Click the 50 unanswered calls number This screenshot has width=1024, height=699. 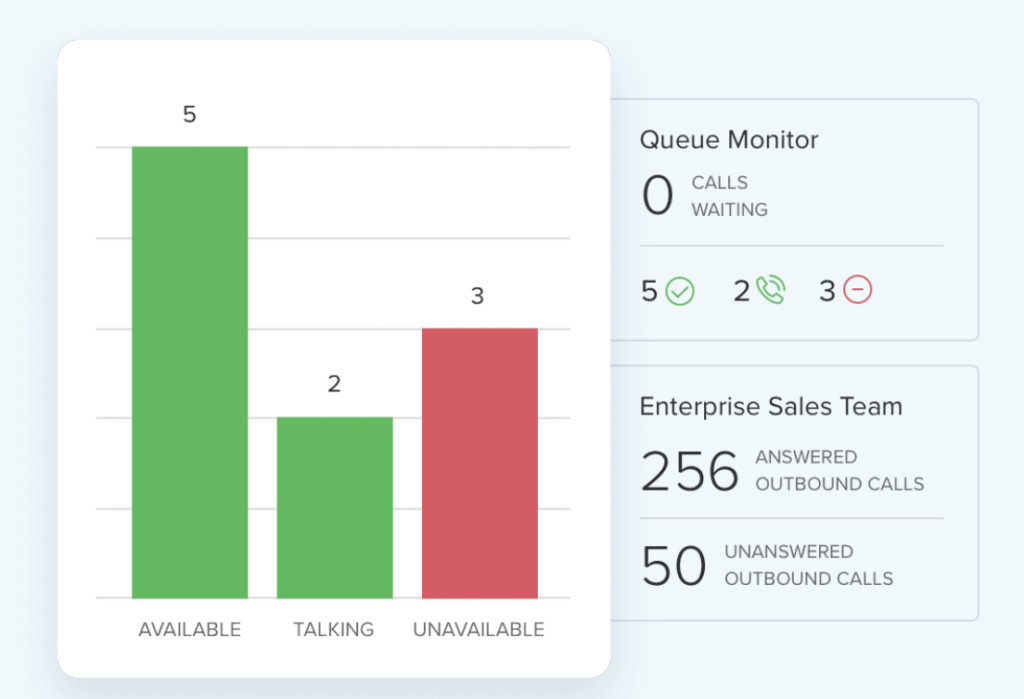674,566
